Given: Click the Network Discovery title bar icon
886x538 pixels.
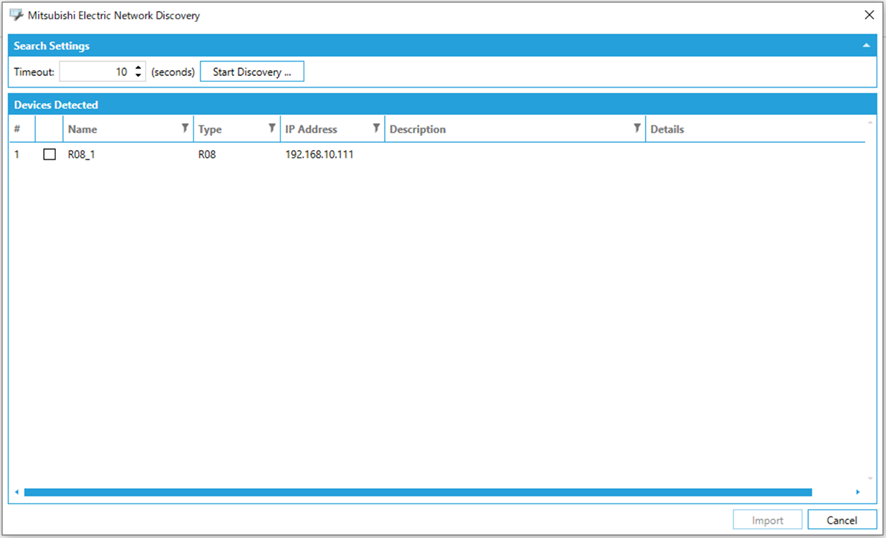Looking at the screenshot, I should 16,15.
